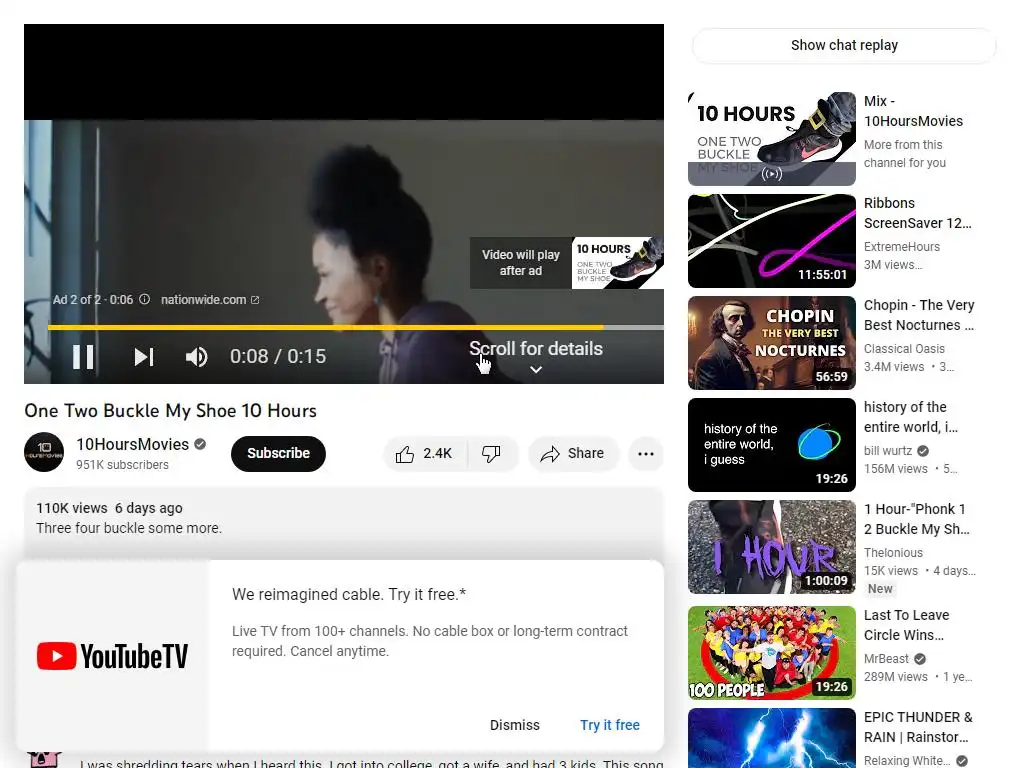Click bill wurtz channel name
Image resolution: width=1024 pixels, height=768 pixels.
click(888, 451)
